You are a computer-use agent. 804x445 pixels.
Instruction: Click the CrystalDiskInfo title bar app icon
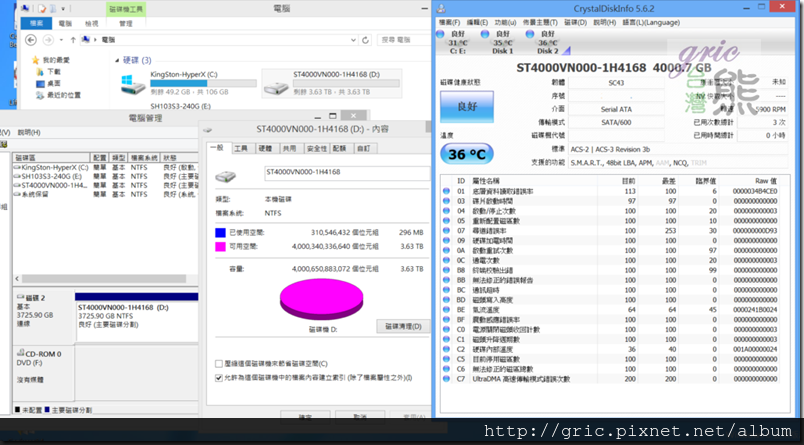[441, 9]
